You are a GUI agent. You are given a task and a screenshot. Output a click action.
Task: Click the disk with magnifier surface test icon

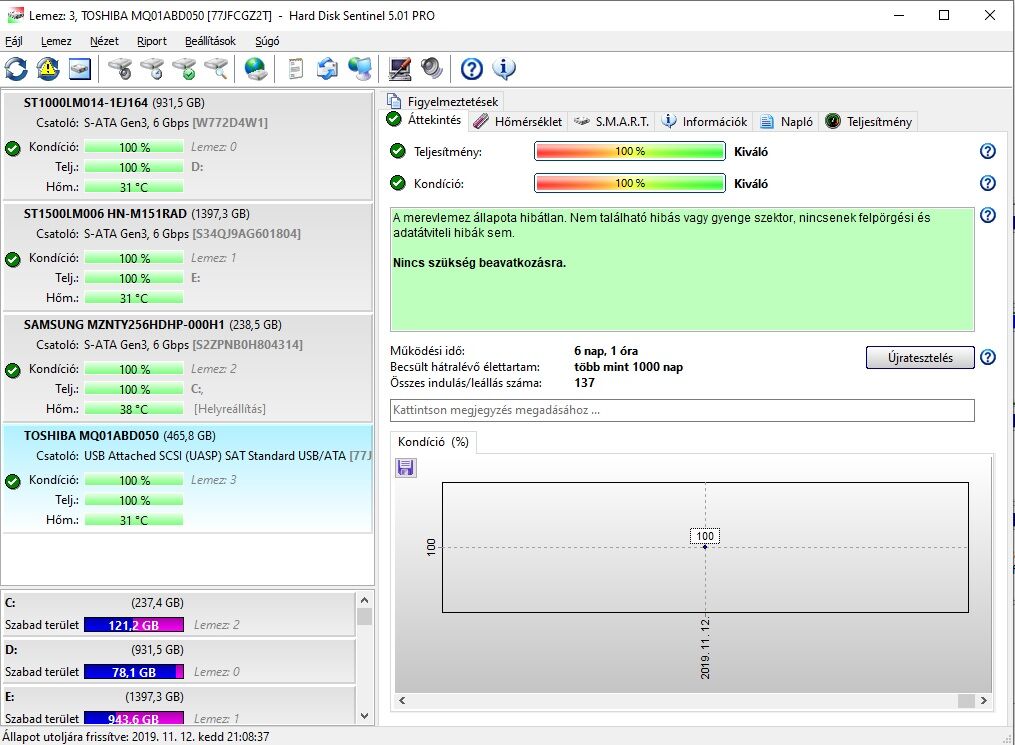point(217,69)
